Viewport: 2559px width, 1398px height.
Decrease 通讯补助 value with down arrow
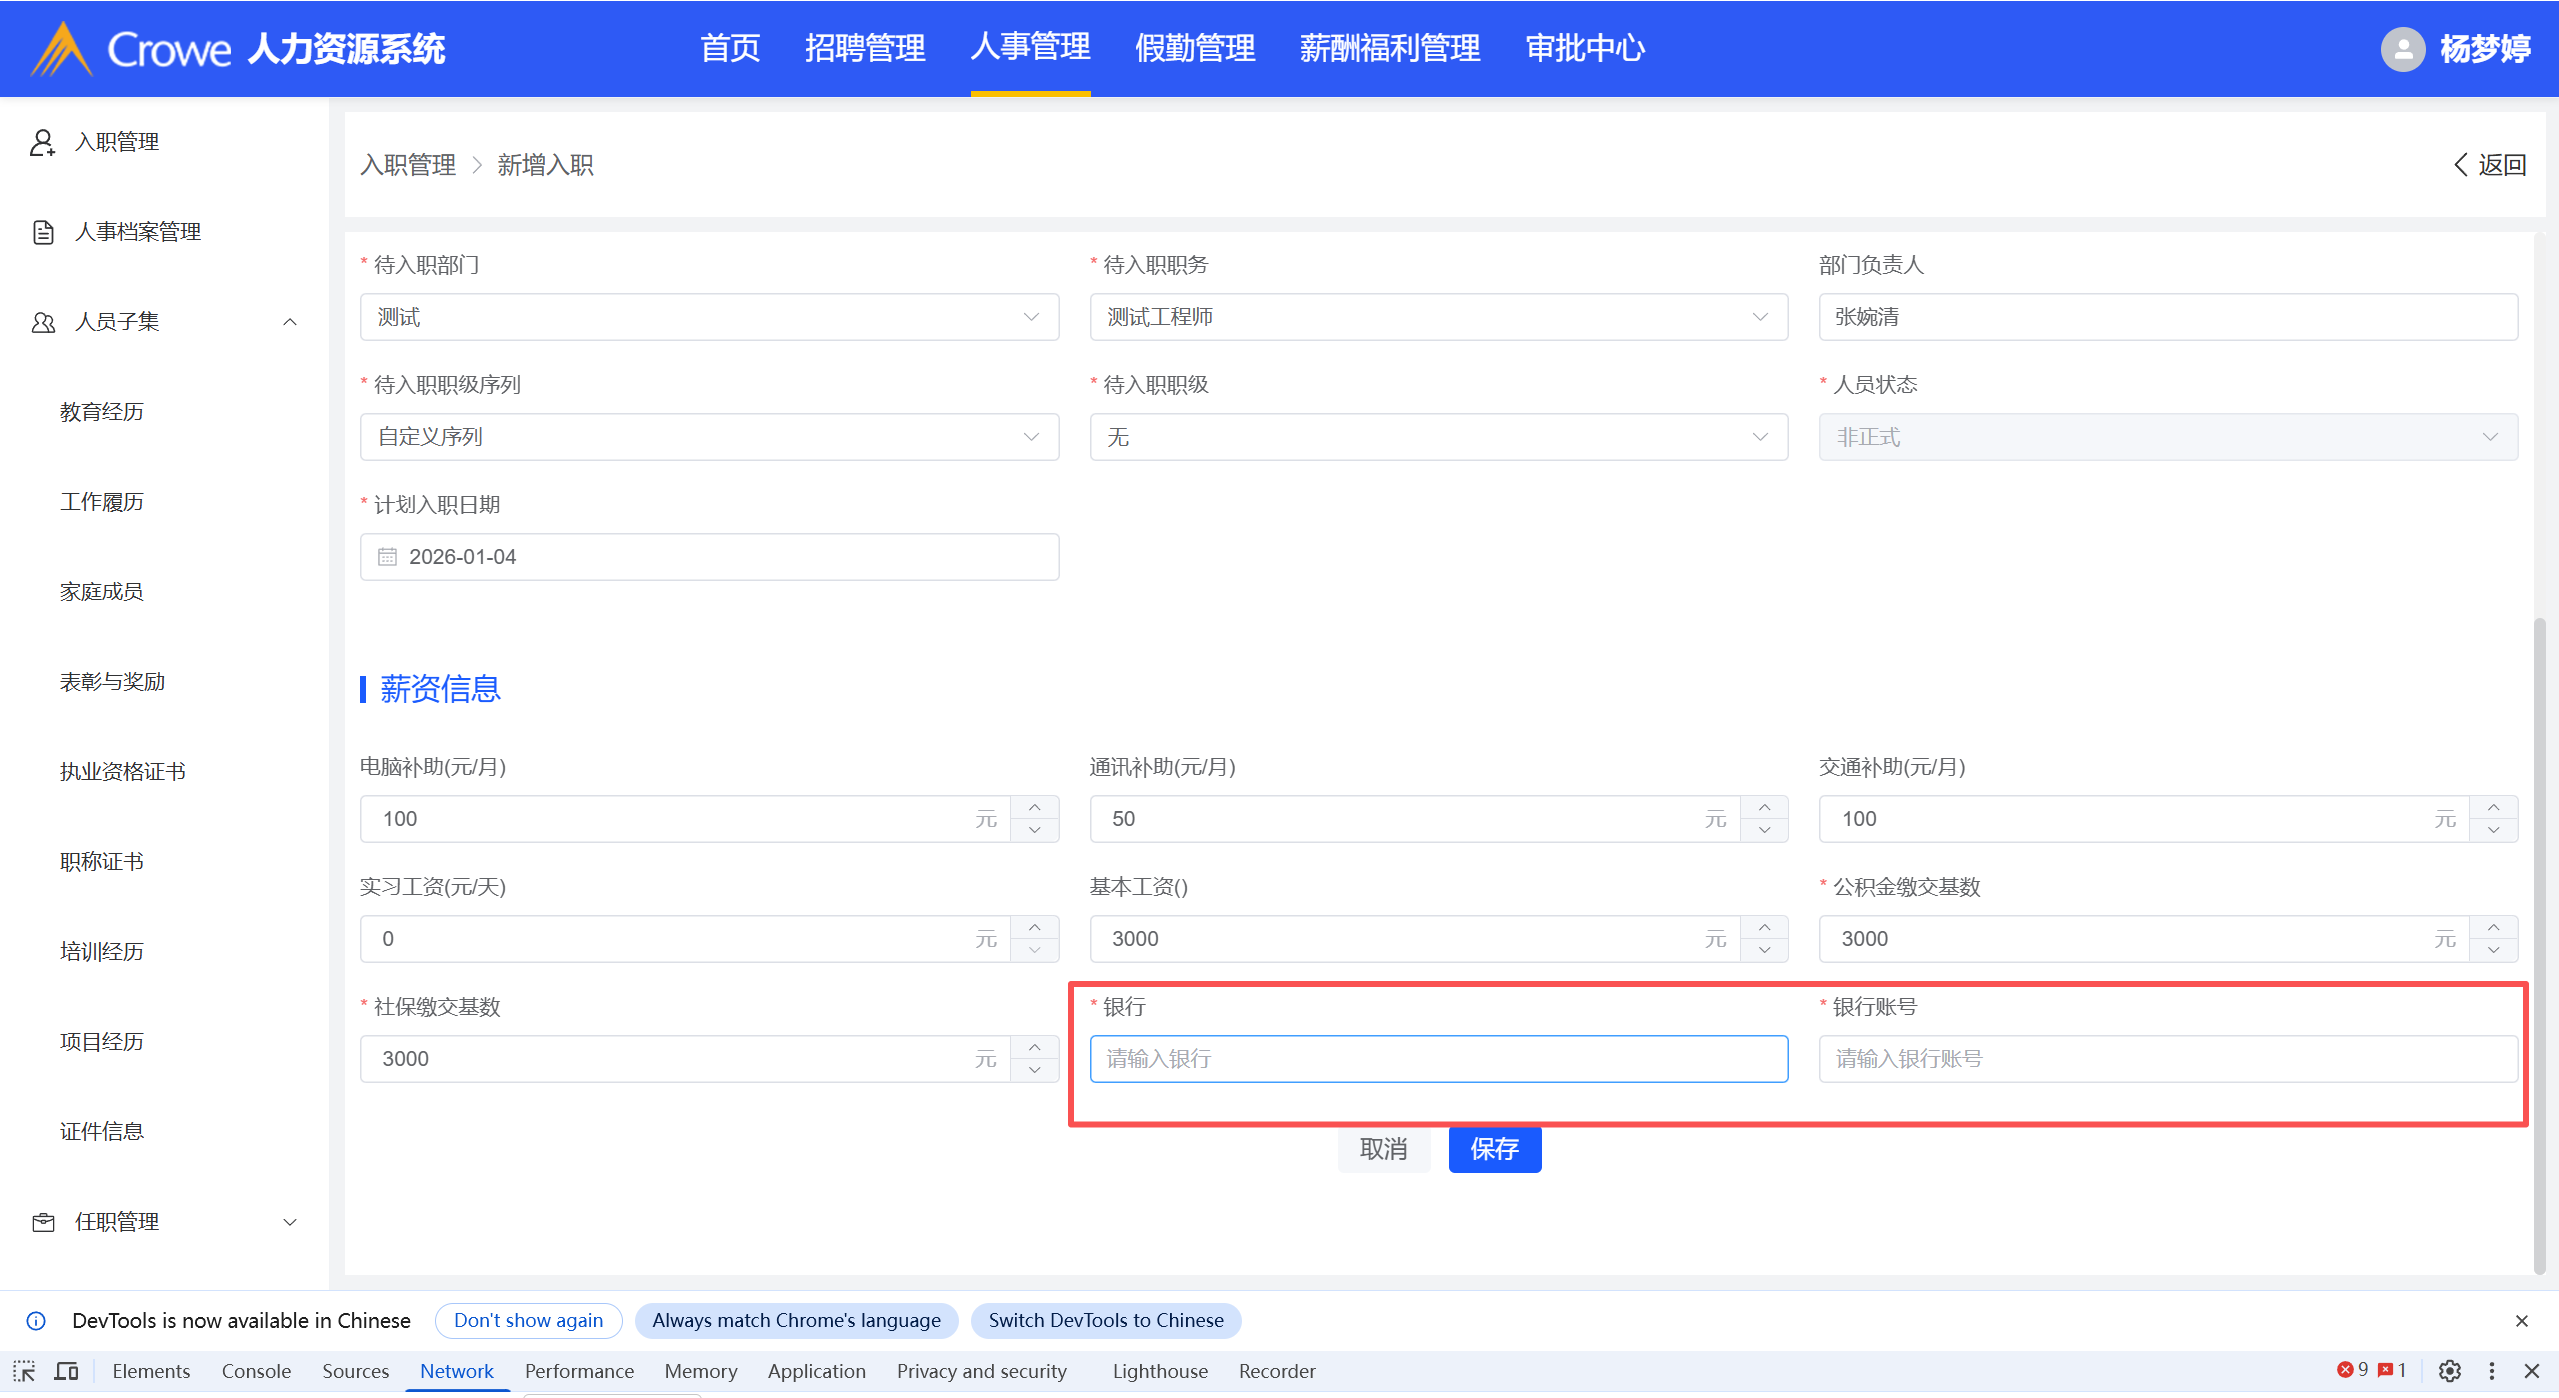[1764, 830]
